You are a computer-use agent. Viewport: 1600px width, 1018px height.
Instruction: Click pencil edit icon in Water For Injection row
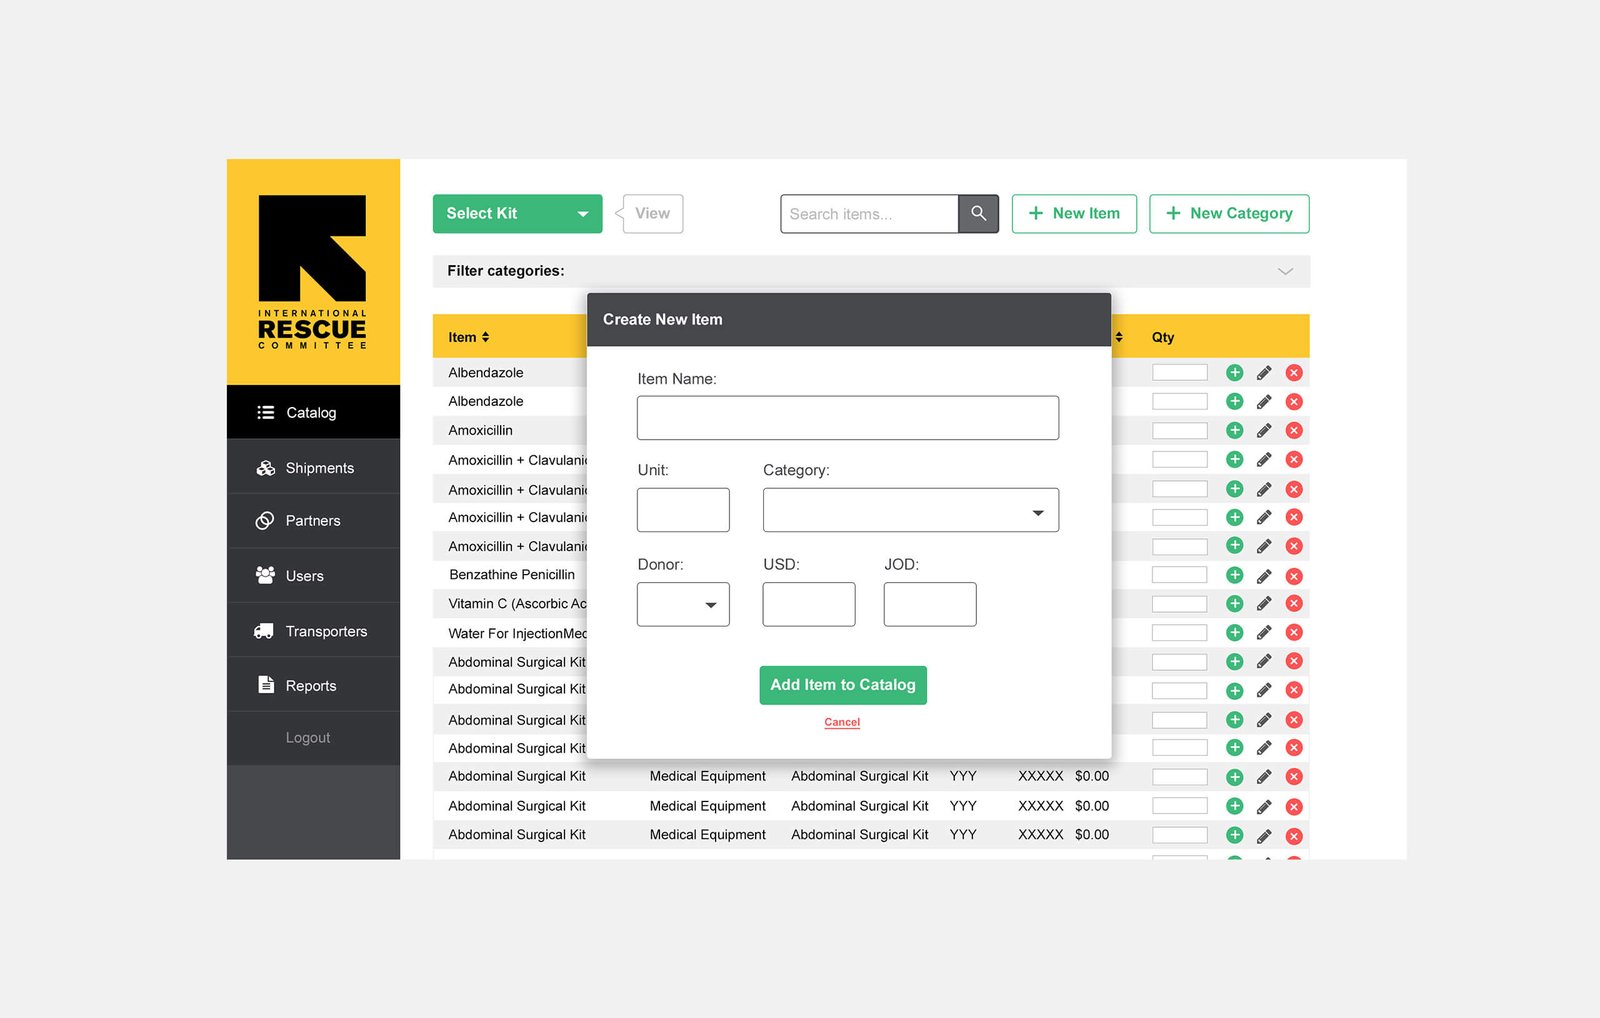tap(1264, 633)
